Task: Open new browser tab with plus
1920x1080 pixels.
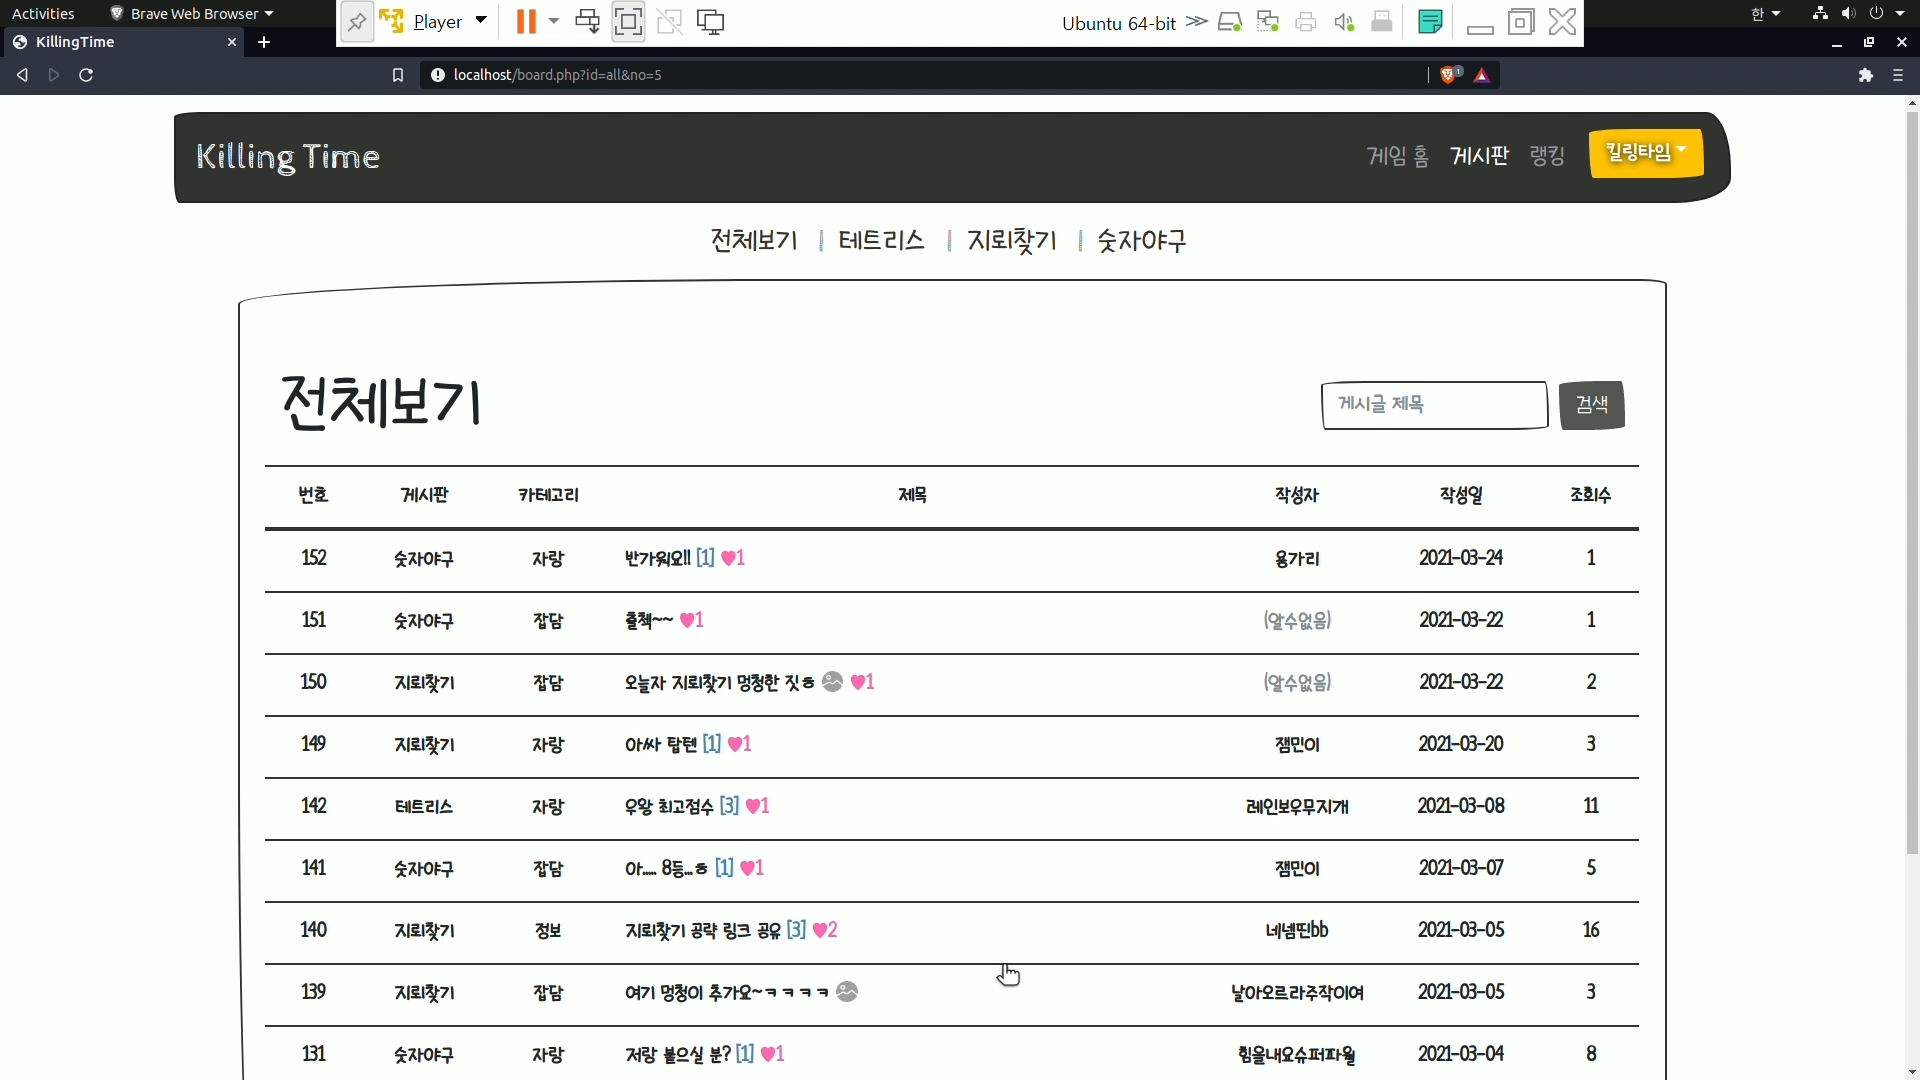Action: coord(264,42)
